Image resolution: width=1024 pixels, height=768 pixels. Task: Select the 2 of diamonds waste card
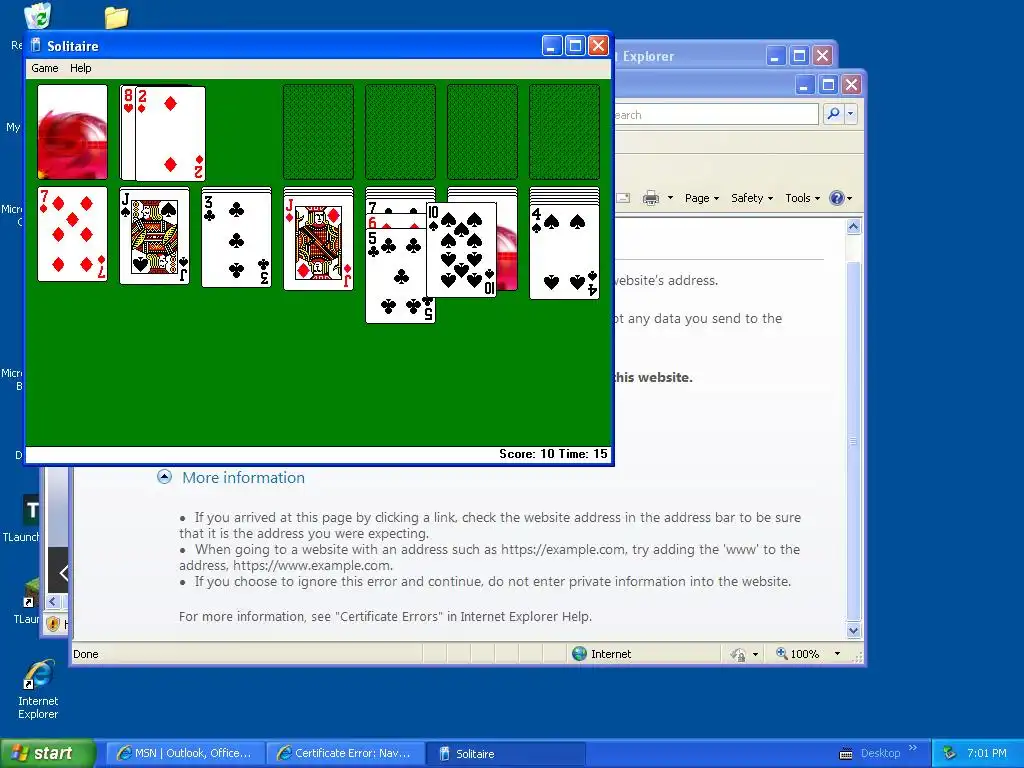coord(170,133)
